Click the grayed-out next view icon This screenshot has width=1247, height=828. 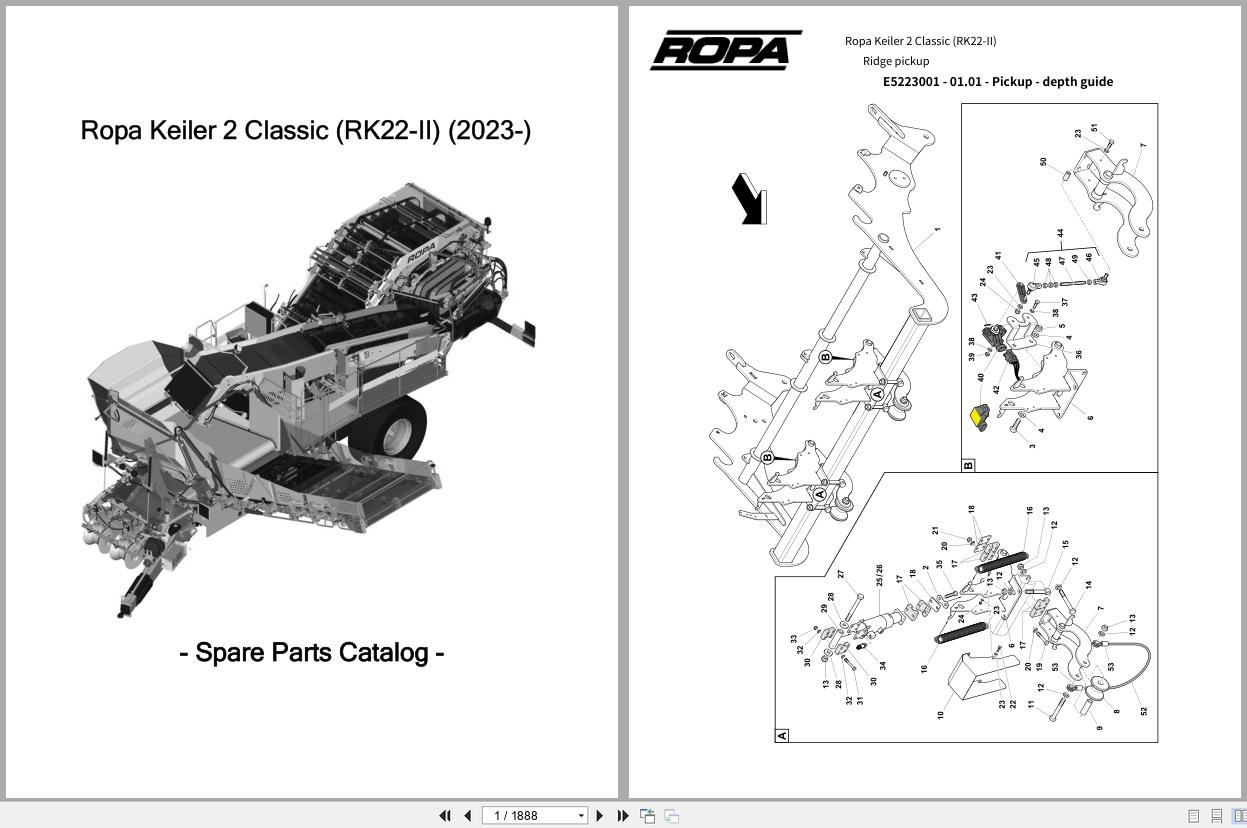point(672,816)
